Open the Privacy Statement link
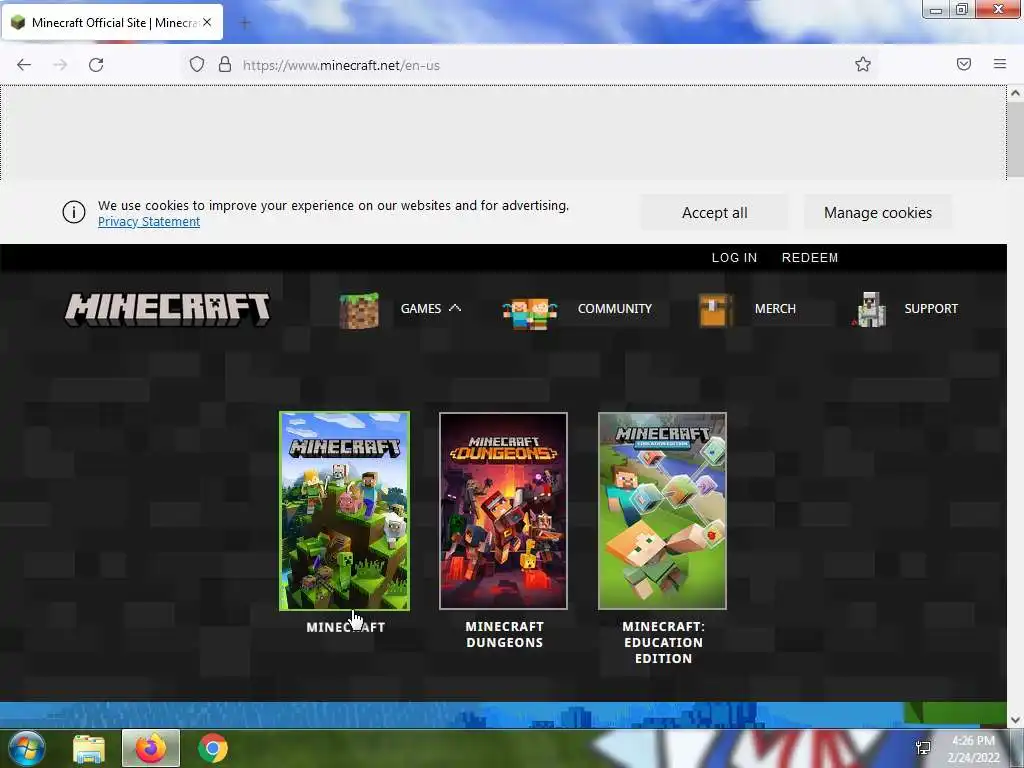Screen dimensions: 1024x768 point(149,221)
